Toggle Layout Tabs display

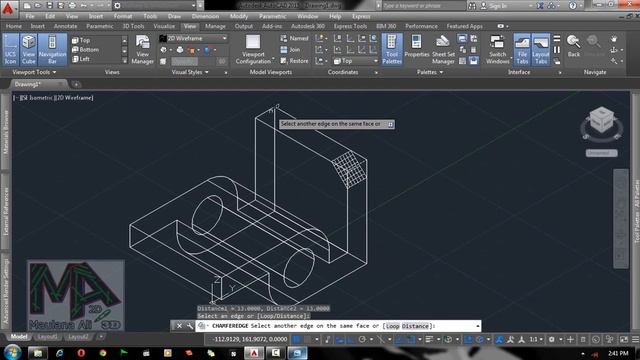(x=540, y=49)
